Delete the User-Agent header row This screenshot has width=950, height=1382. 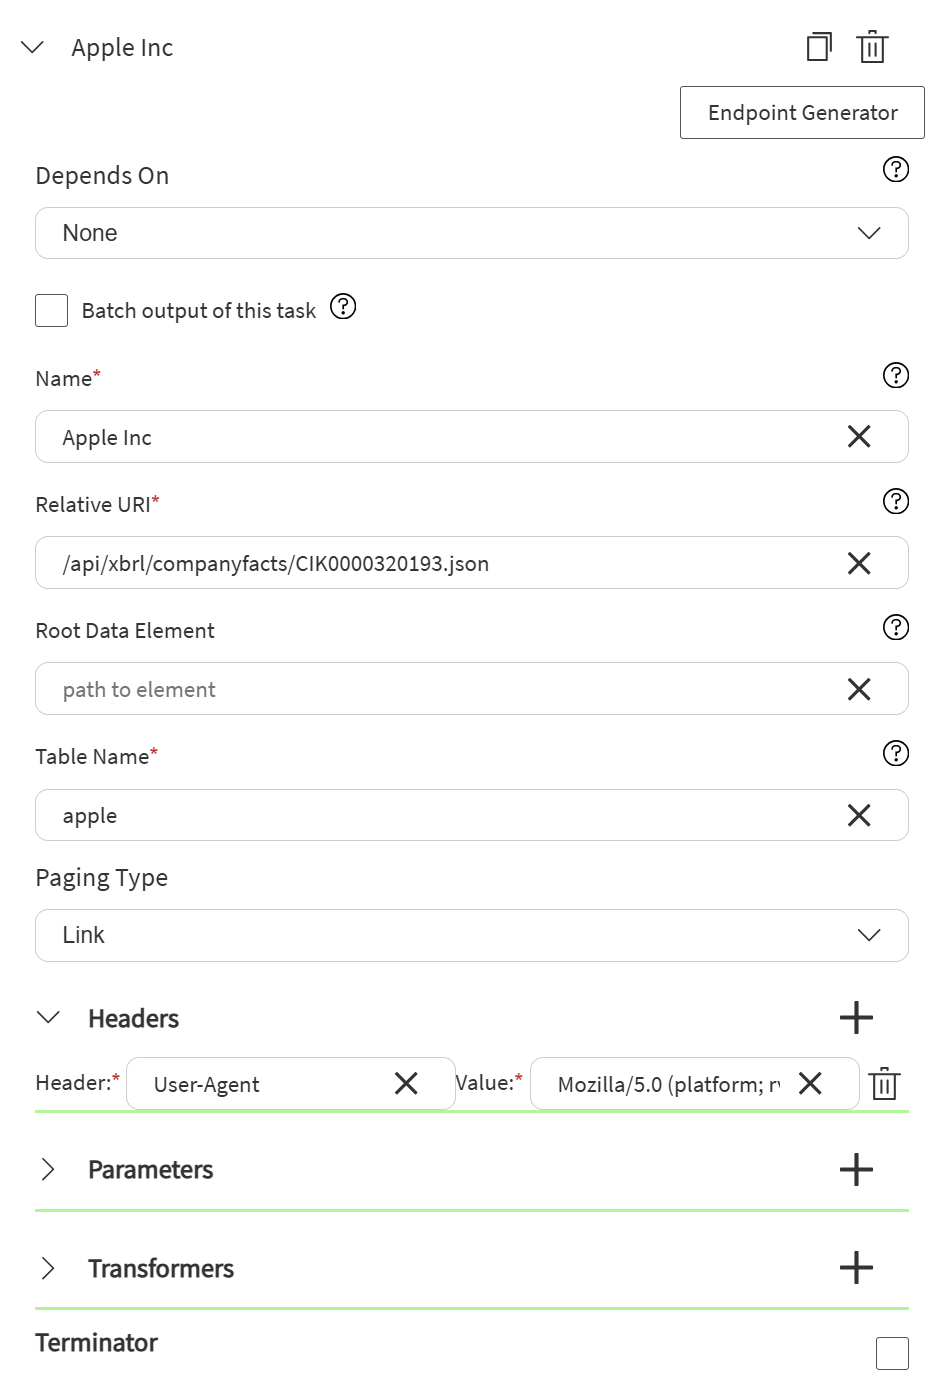click(x=884, y=1084)
